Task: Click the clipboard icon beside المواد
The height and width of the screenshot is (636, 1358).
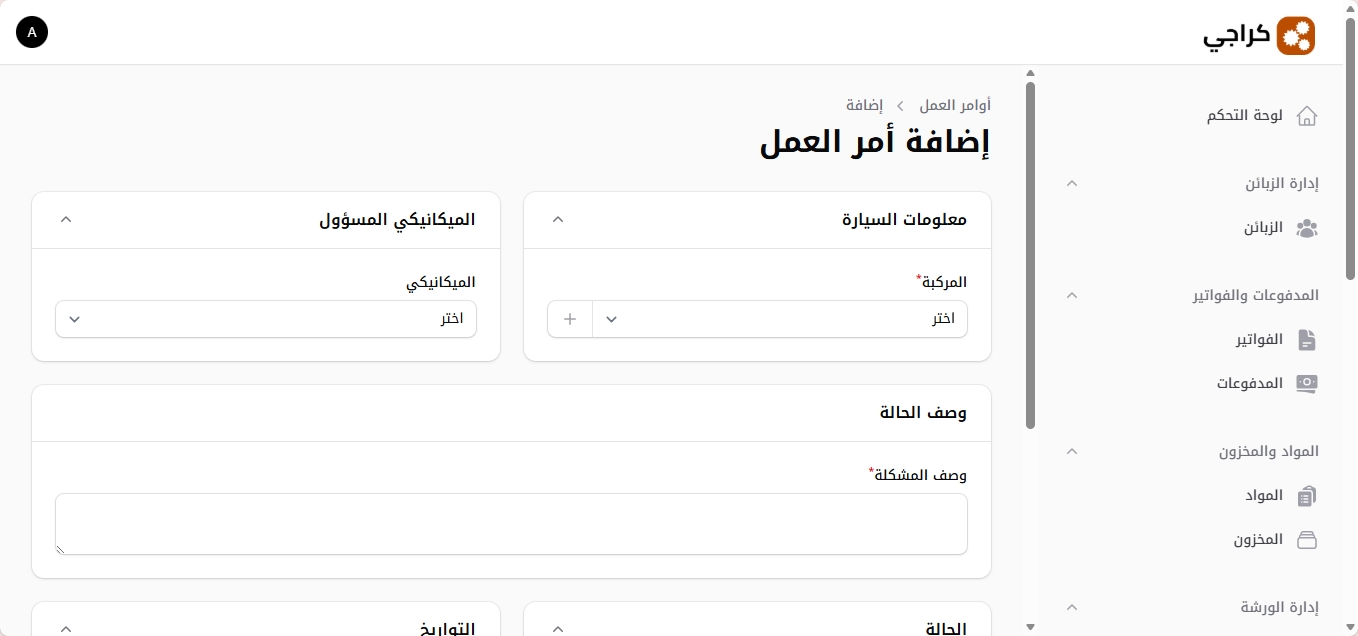Action: click(1306, 496)
